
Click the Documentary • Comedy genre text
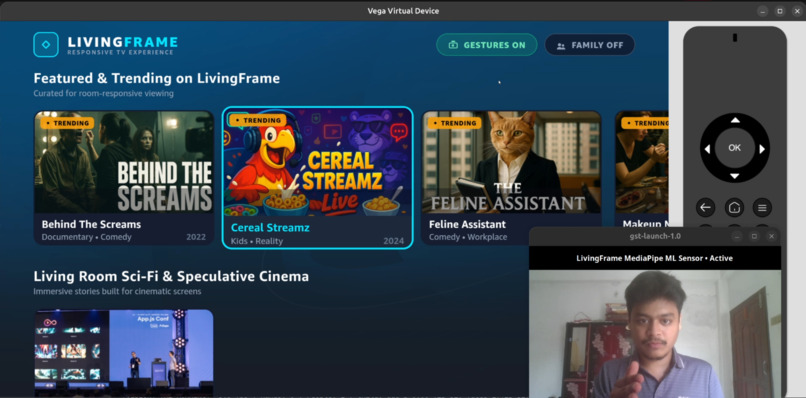click(x=86, y=237)
